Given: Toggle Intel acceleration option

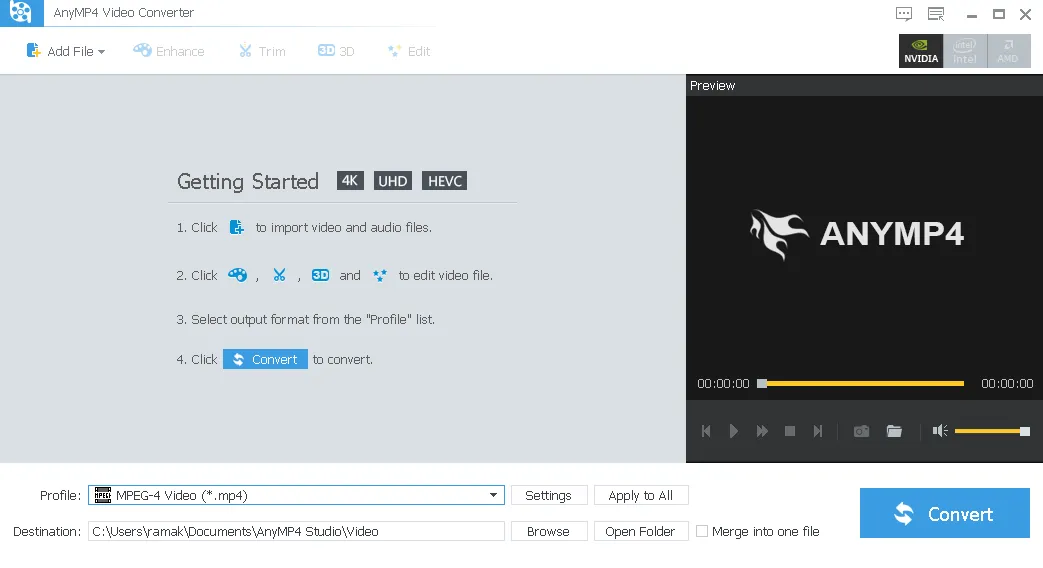Looking at the screenshot, I should click(x=965, y=51).
